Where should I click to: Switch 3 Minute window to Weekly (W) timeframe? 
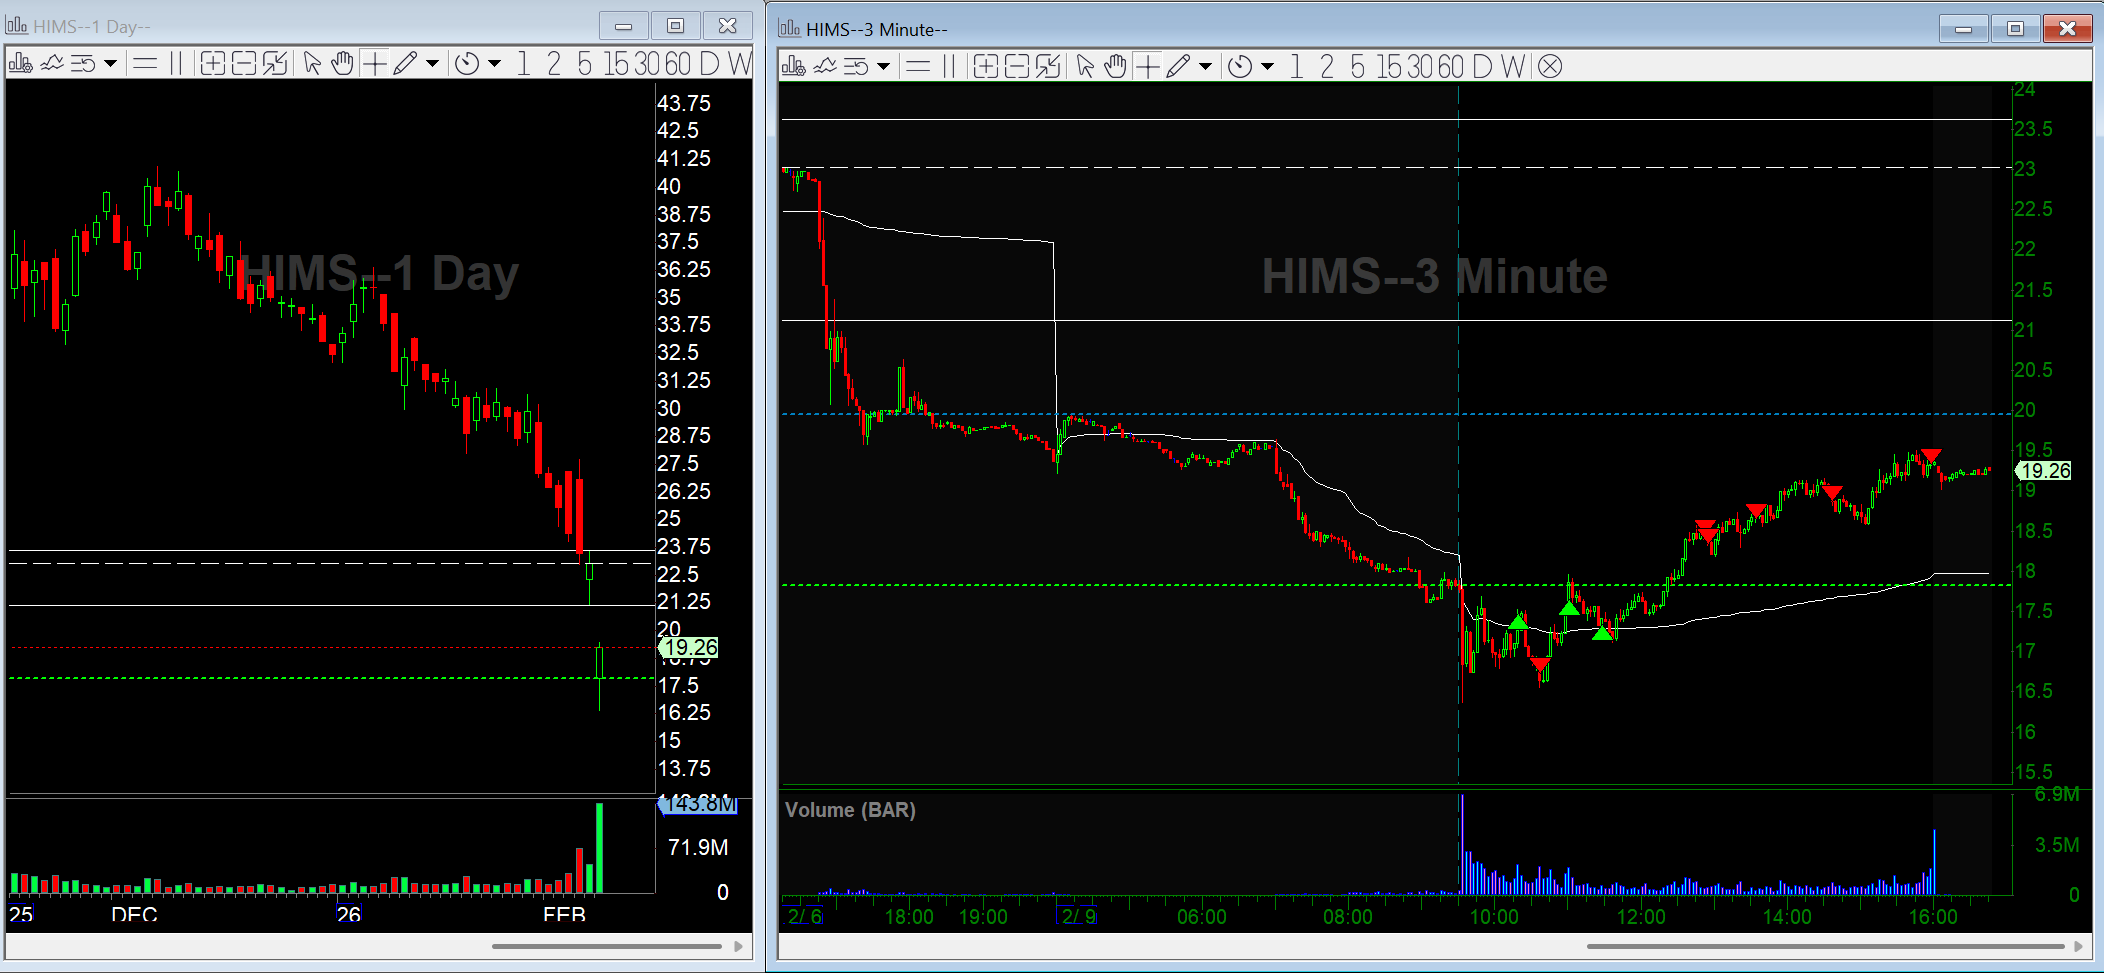(1513, 66)
